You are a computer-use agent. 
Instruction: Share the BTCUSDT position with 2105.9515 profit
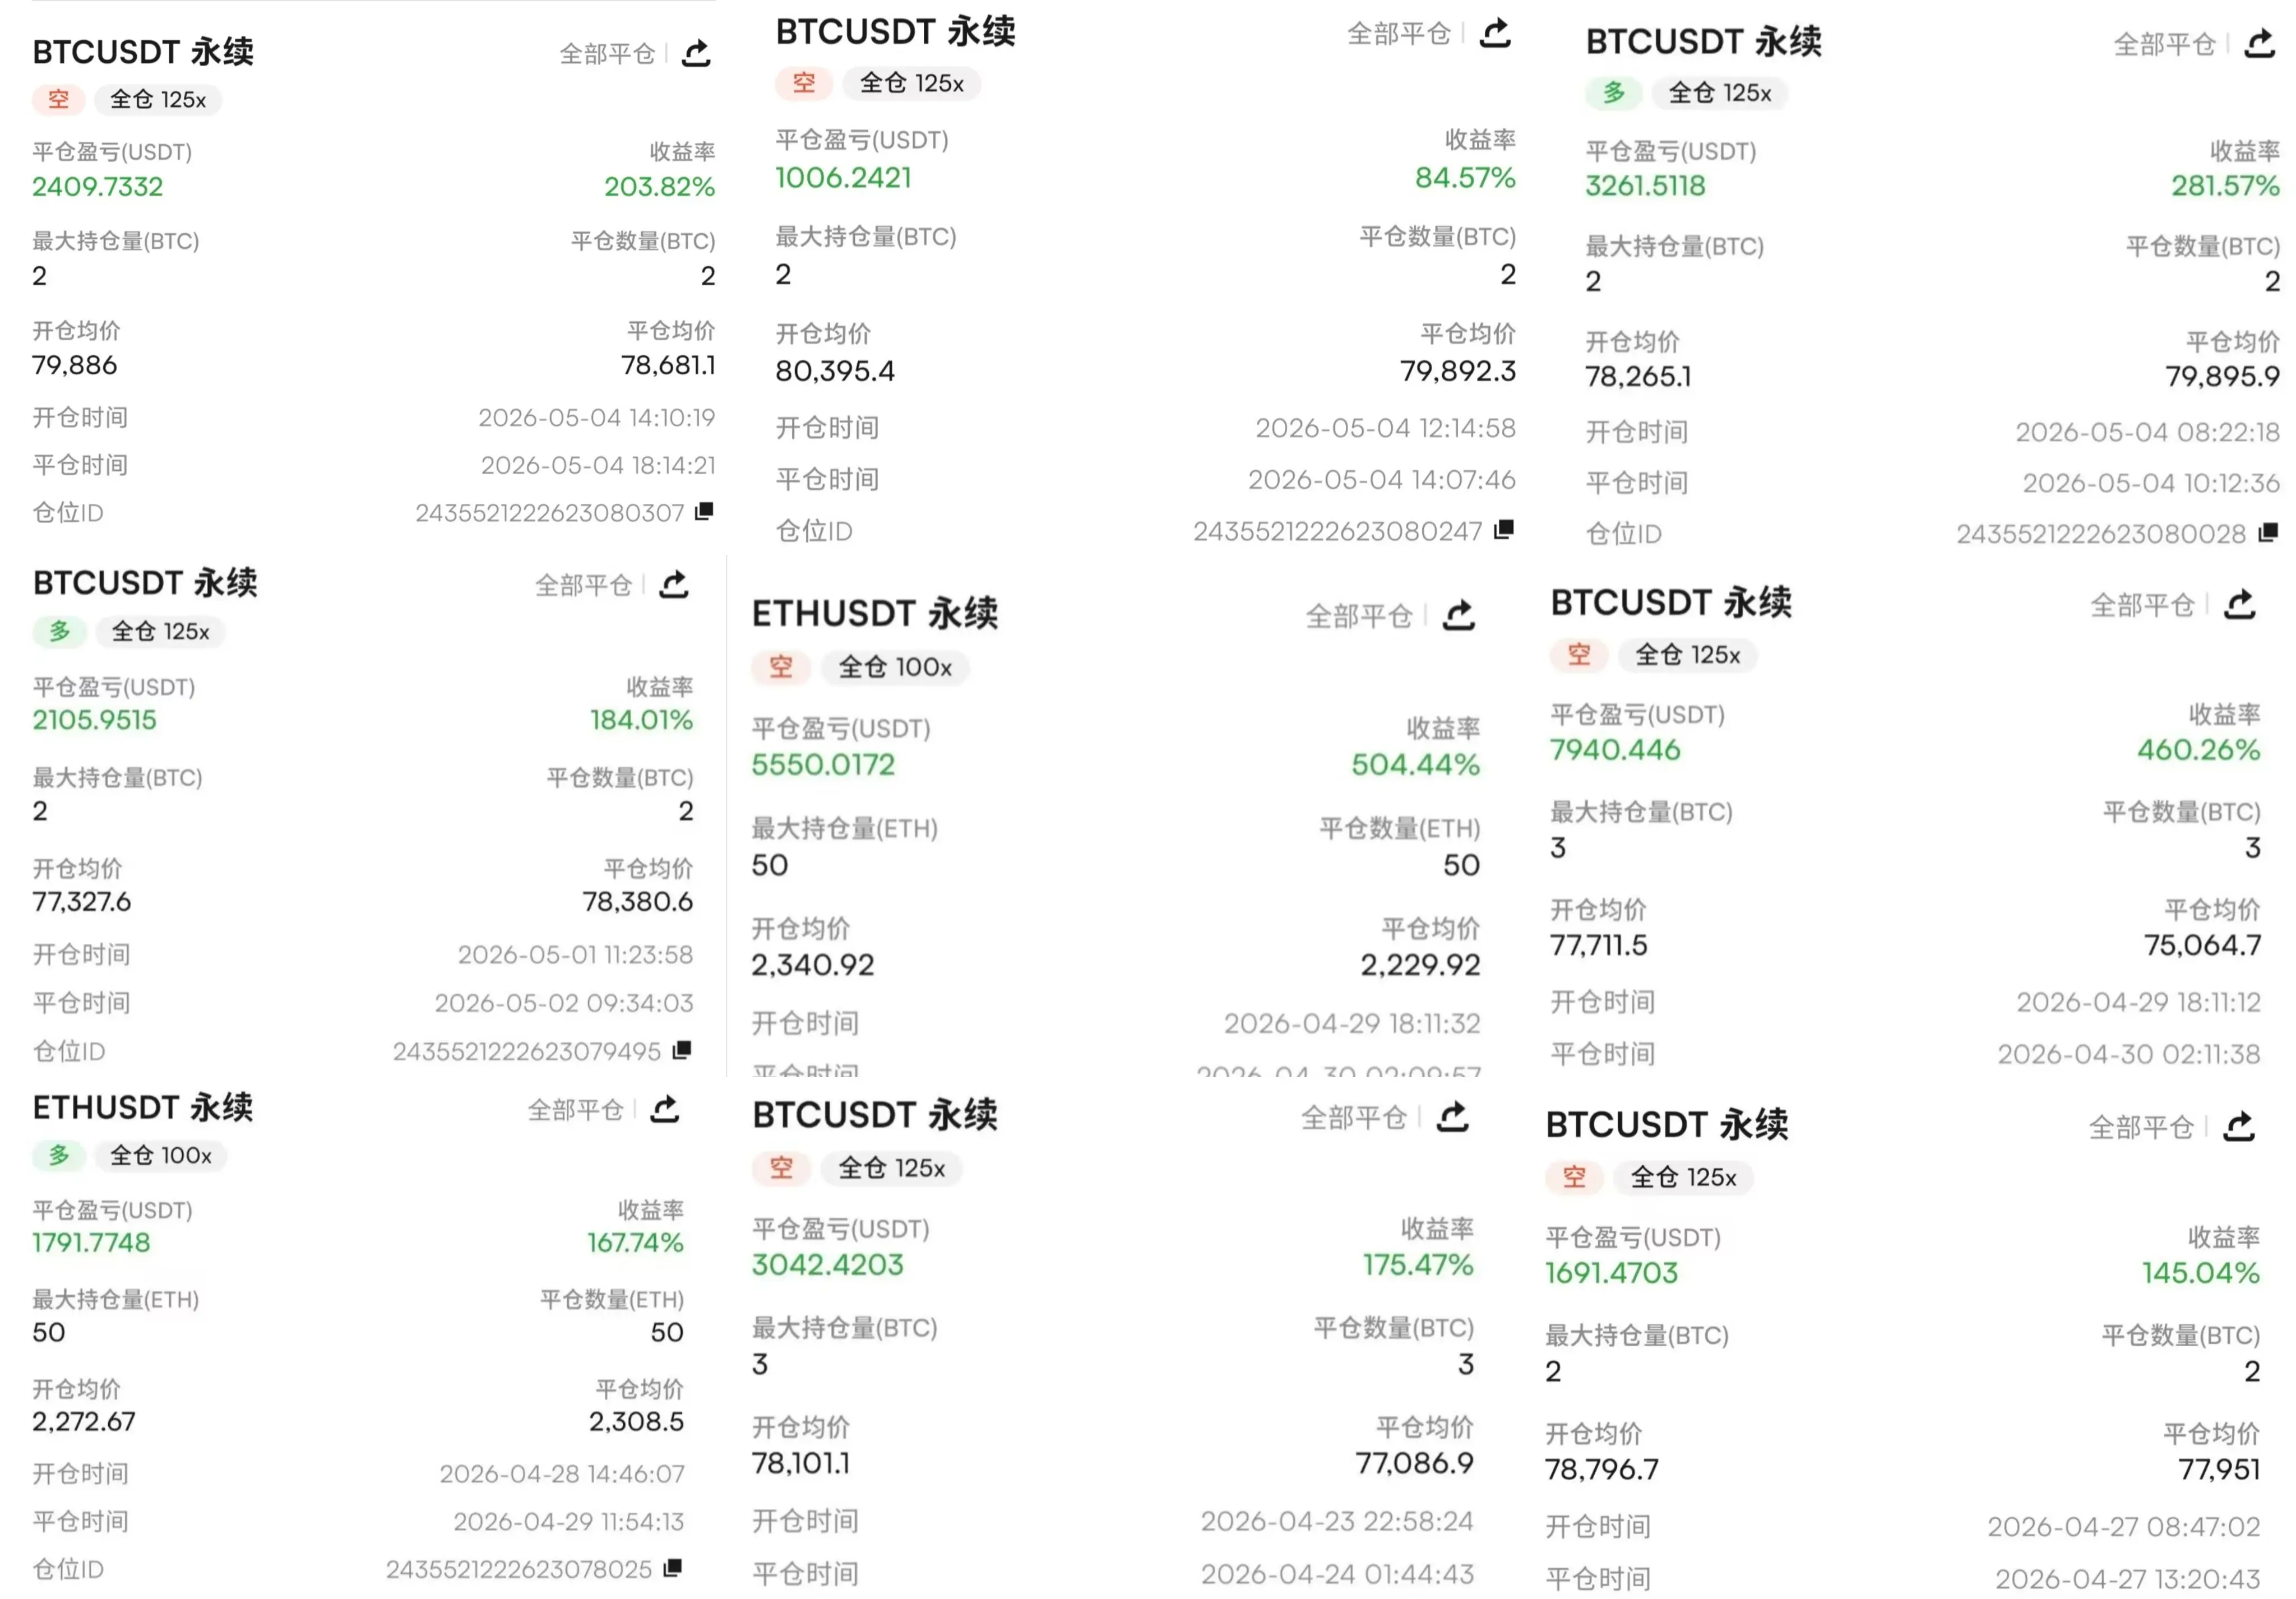coord(674,585)
